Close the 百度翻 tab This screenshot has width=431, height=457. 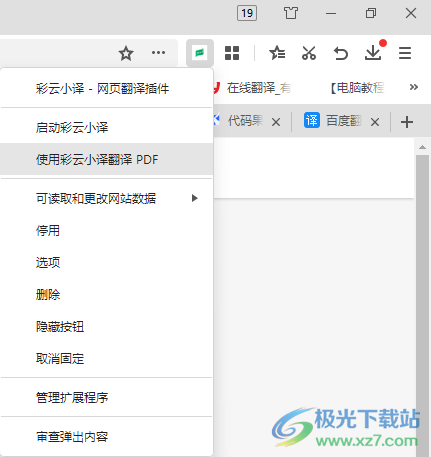[375, 122]
